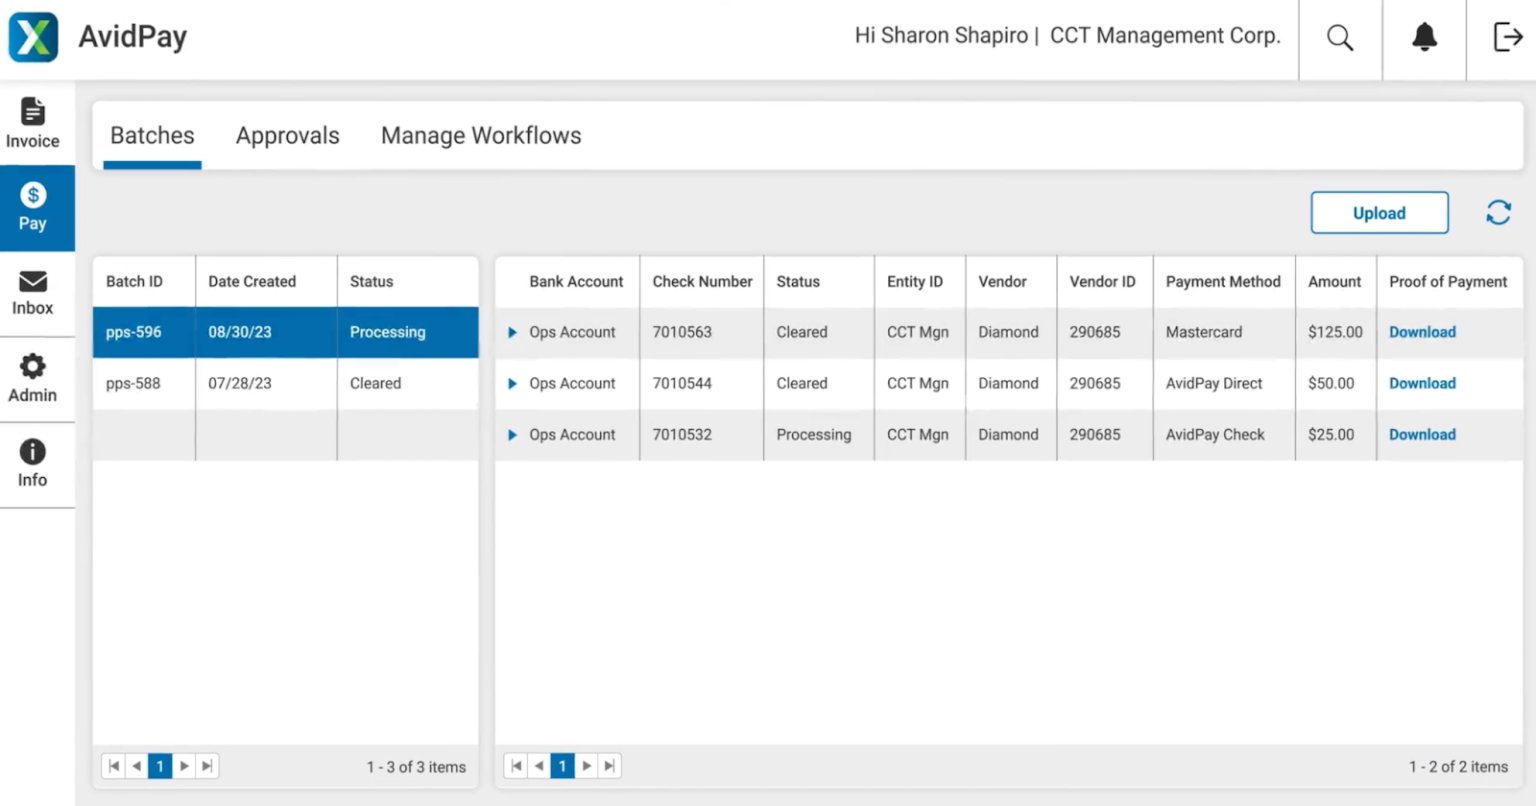Screen dimensions: 1536x806
Task: Click the refresh icon near Upload
Action: click(x=1498, y=212)
